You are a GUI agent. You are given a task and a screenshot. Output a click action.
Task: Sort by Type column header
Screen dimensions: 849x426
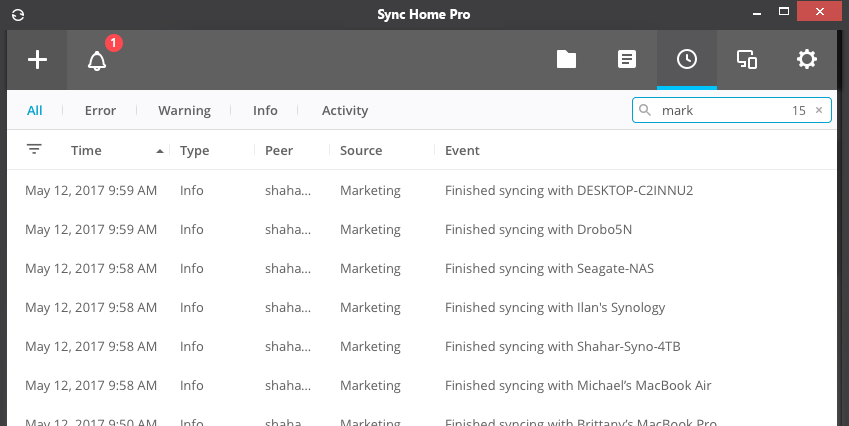194,151
